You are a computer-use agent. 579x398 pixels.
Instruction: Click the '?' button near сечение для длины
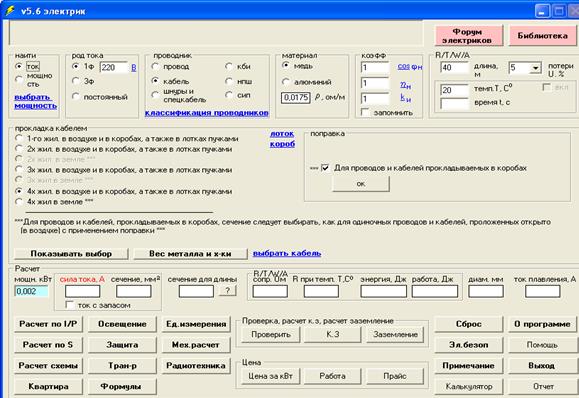(227, 291)
